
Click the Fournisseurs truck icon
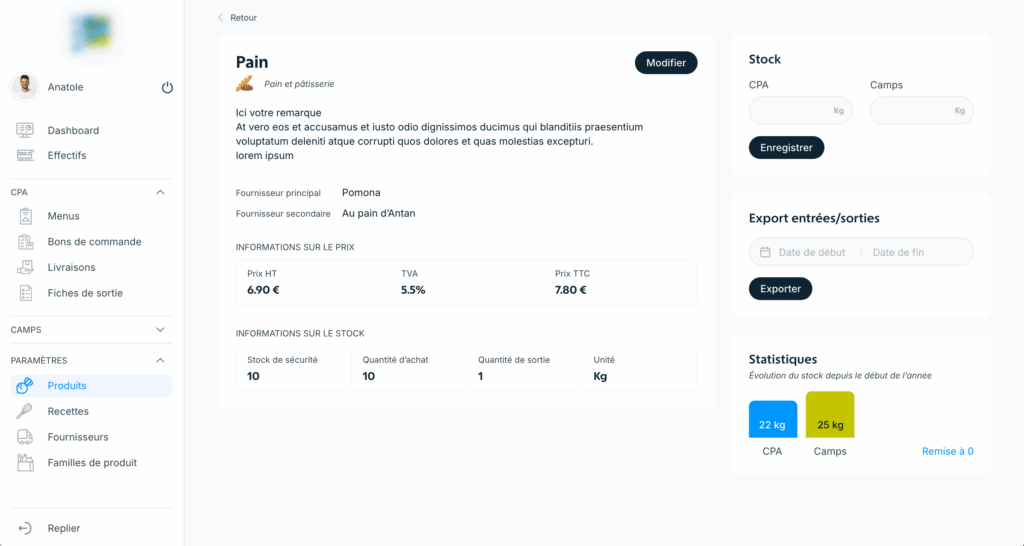point(27,437)
